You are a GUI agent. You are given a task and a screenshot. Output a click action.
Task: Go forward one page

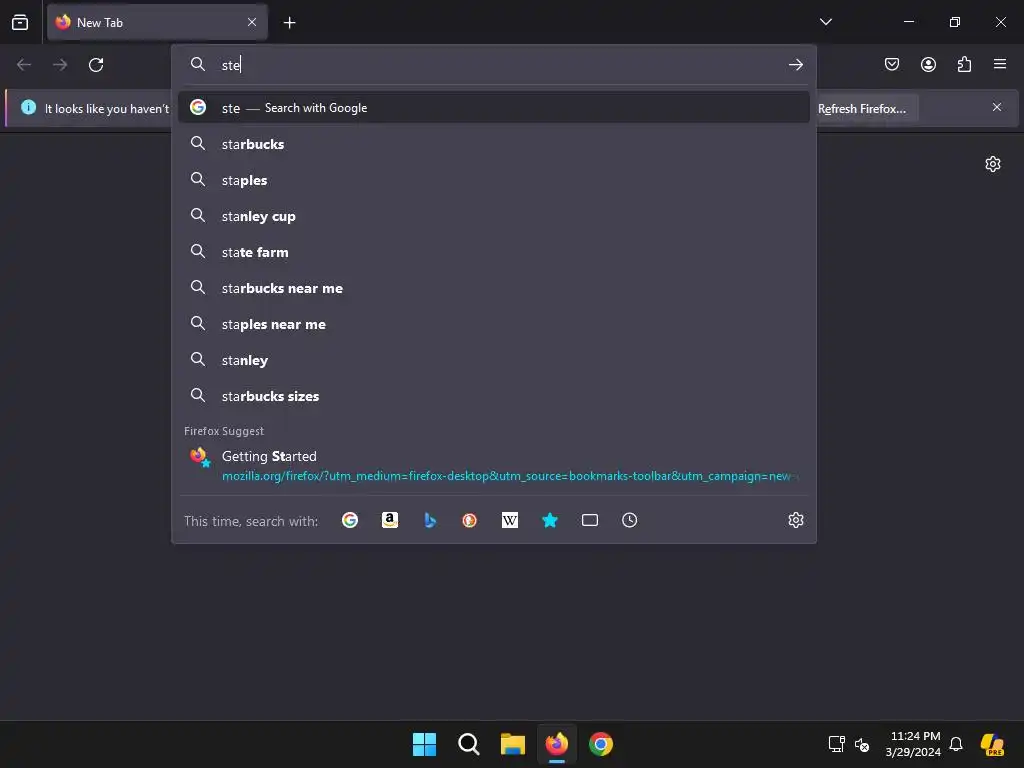pyautogui.click(x=60, y=65)
